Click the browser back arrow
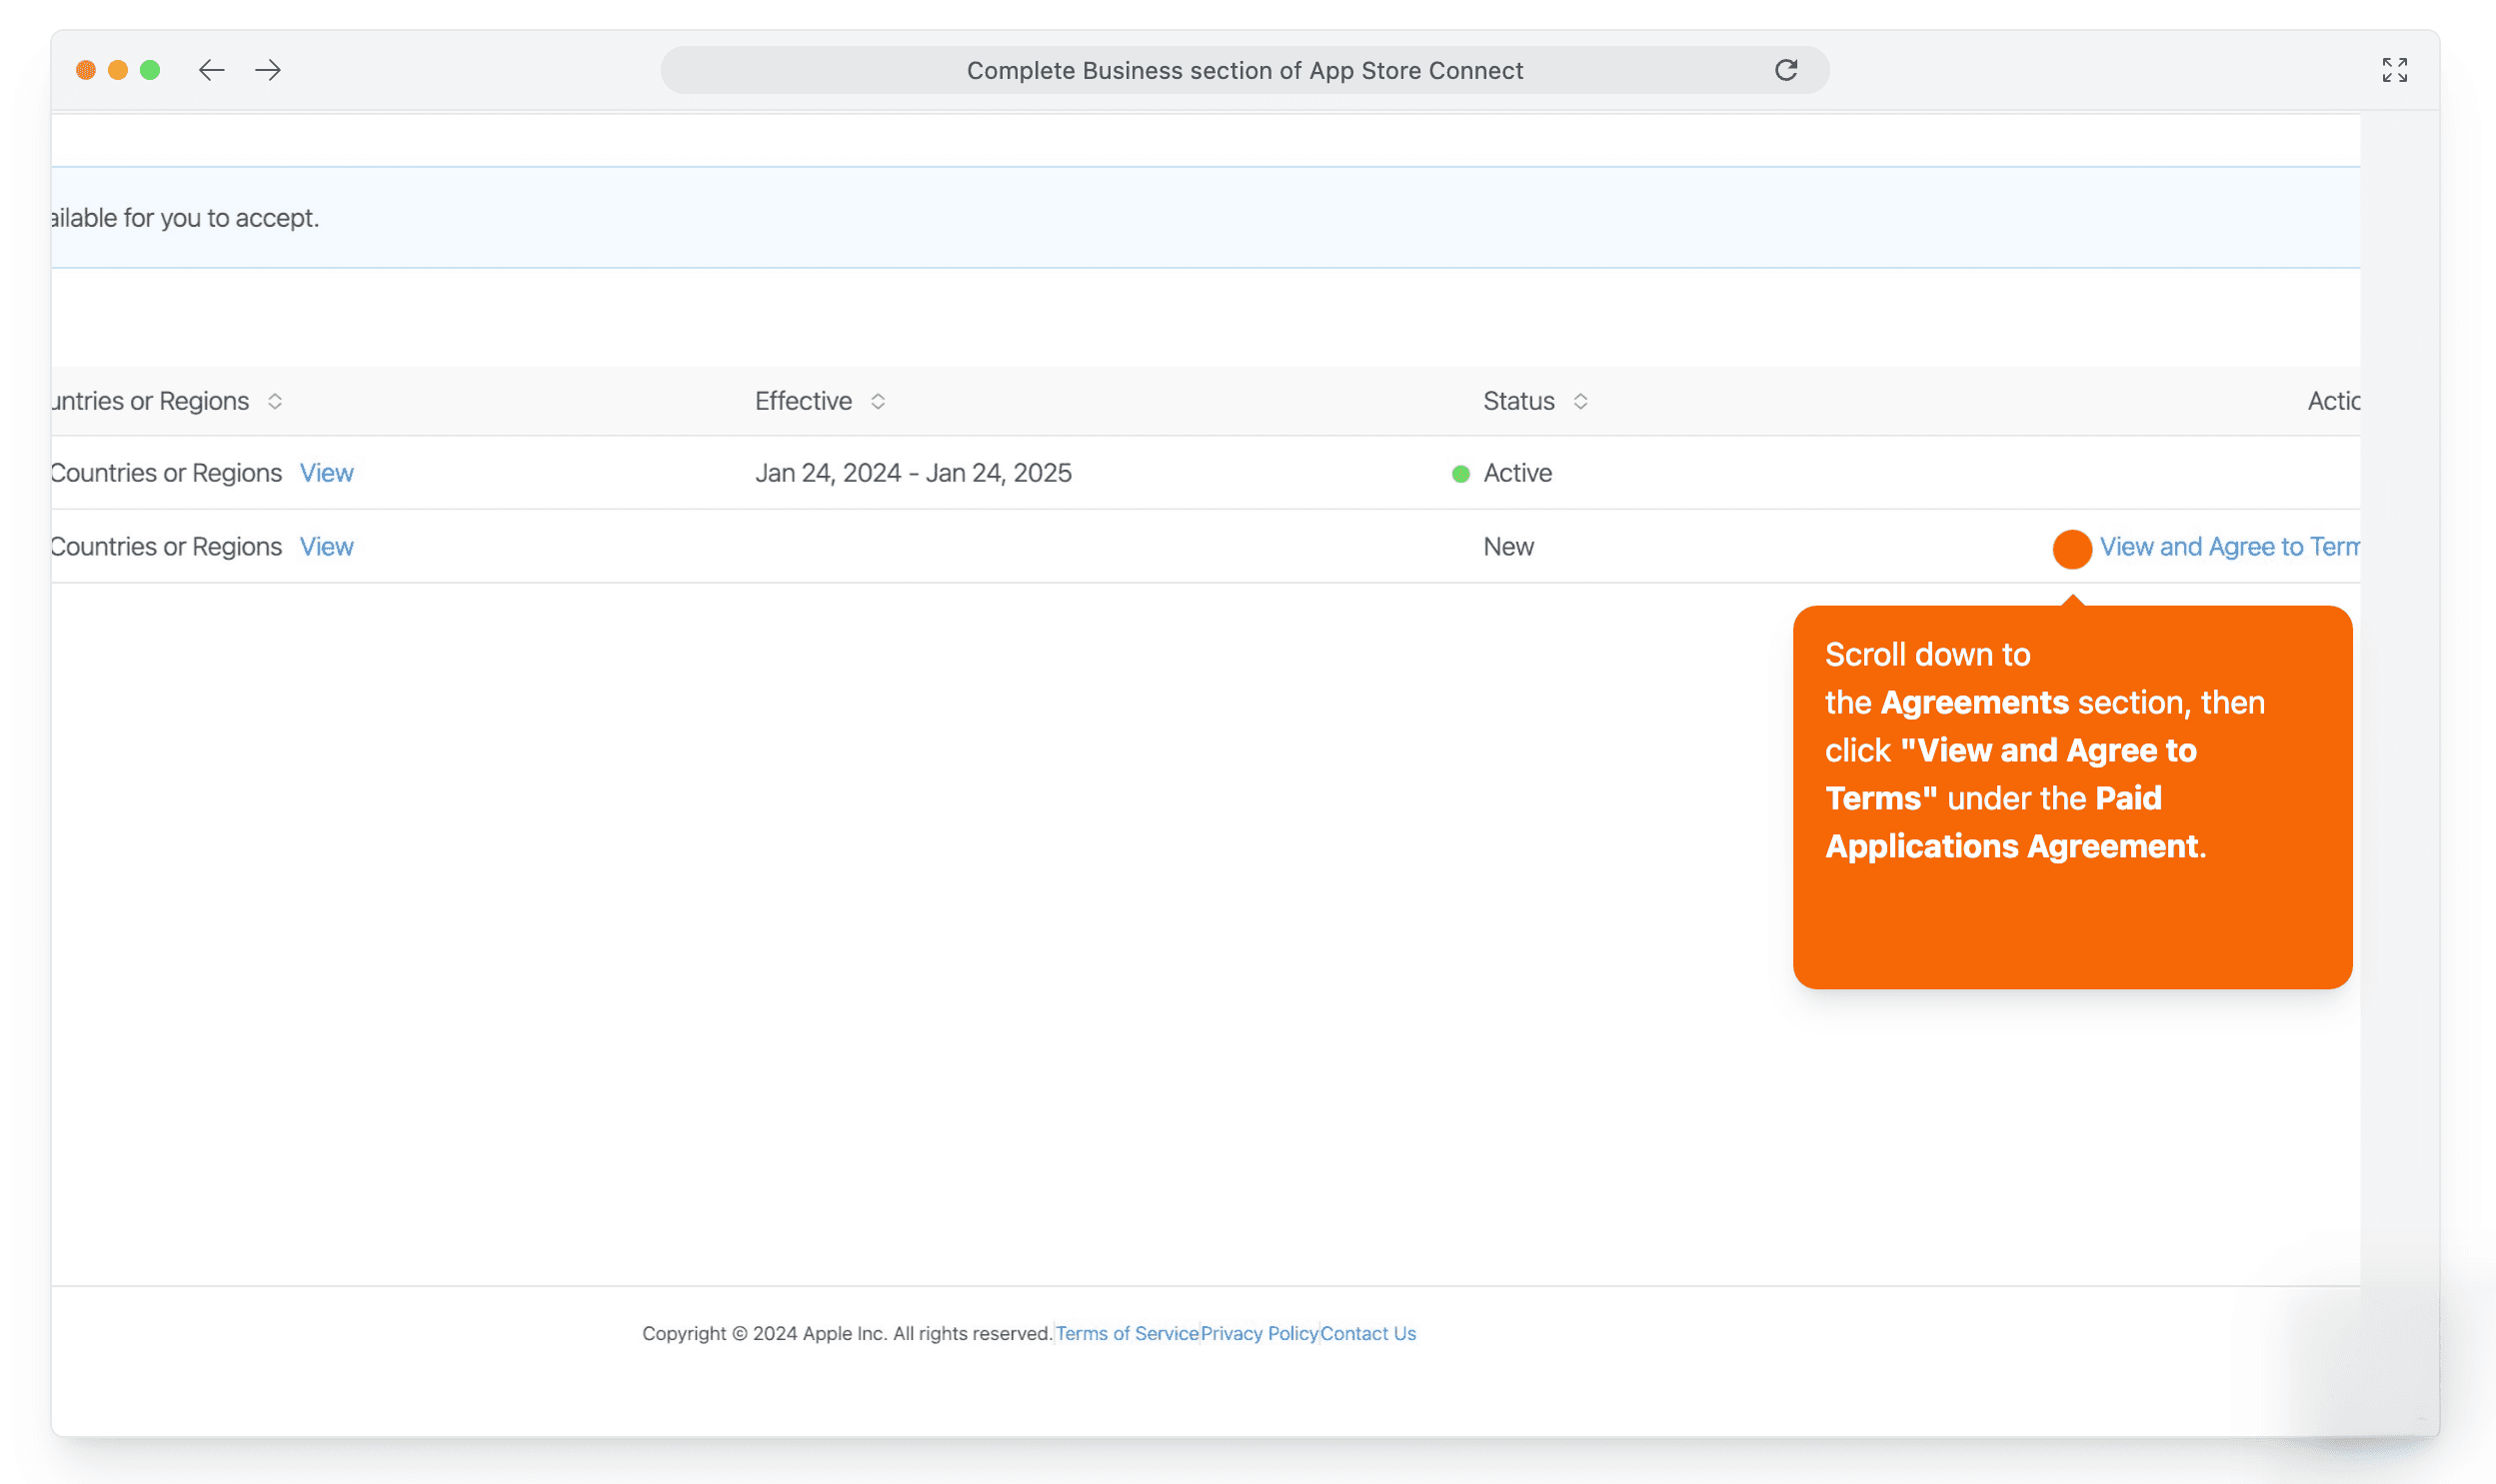Screen dimensions: 2496x1484 (211, 70)
